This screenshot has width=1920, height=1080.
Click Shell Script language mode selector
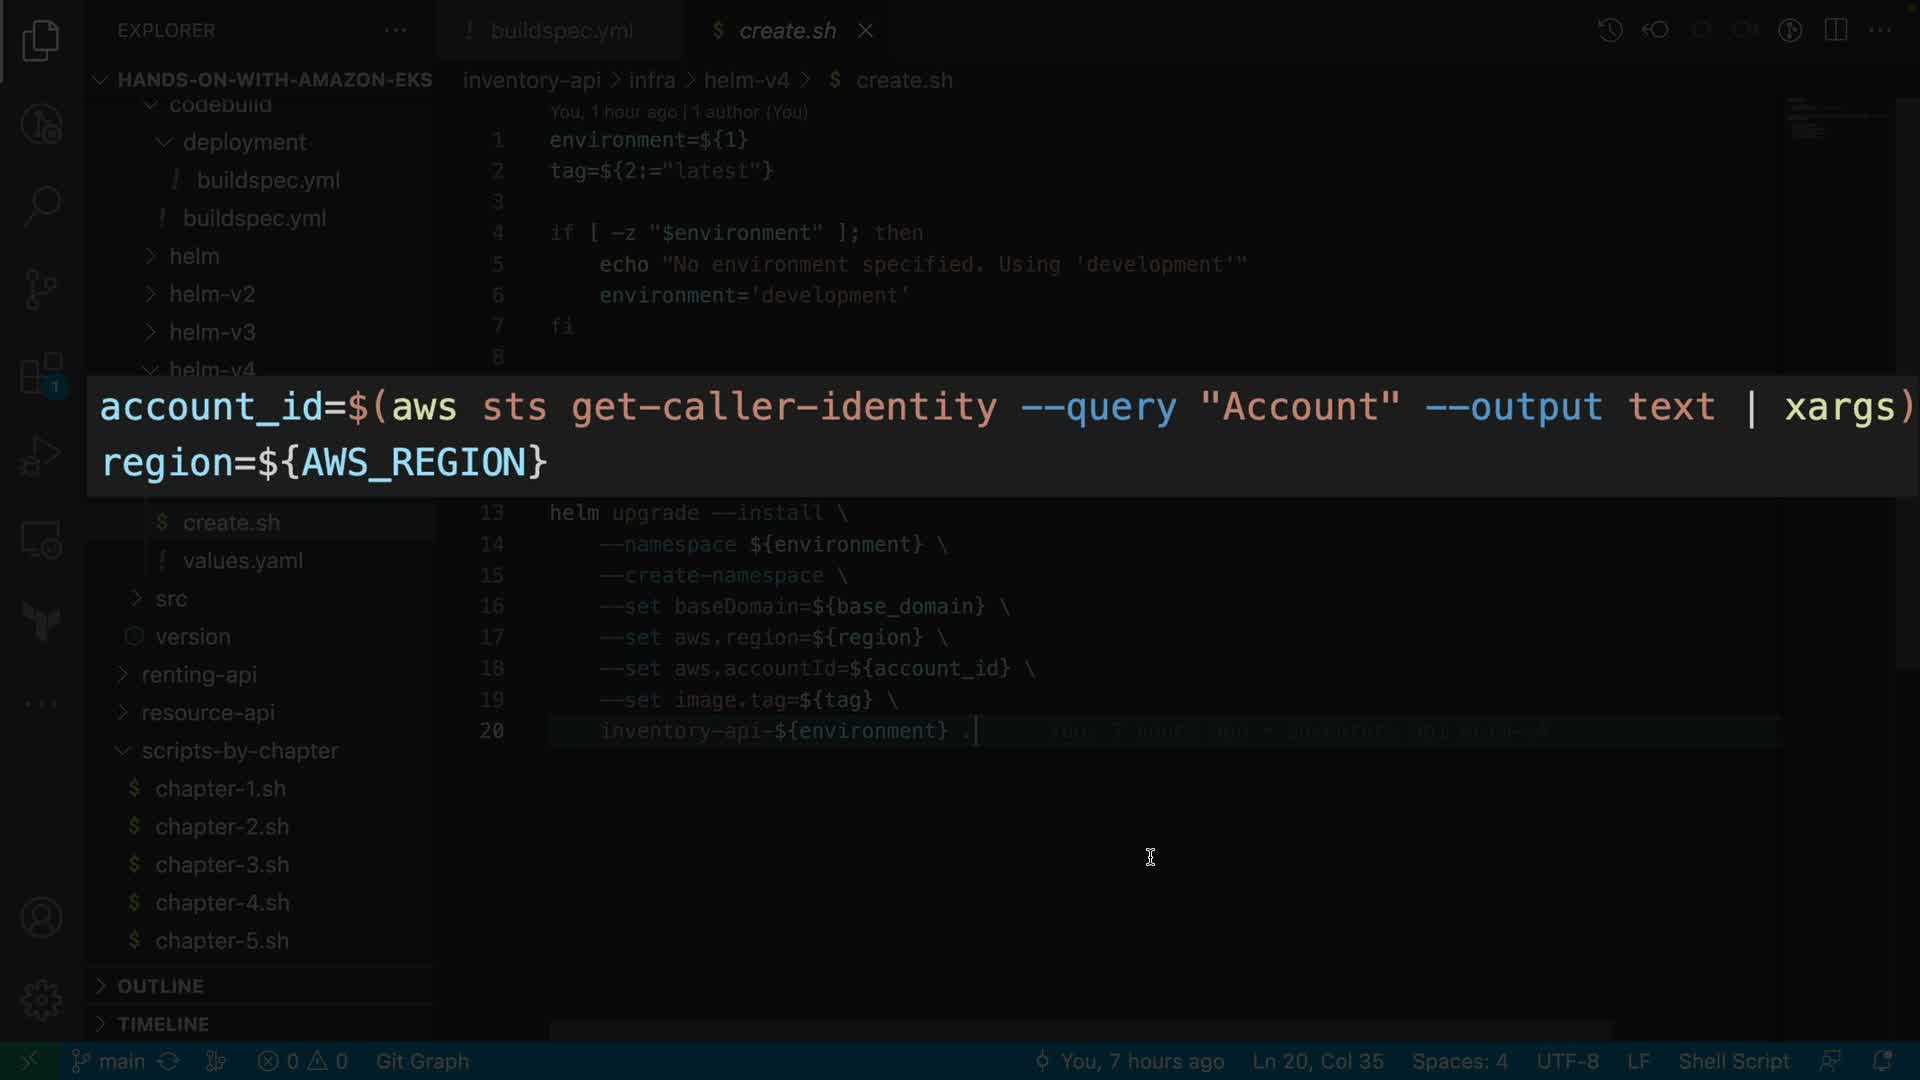(1733, 1061)
